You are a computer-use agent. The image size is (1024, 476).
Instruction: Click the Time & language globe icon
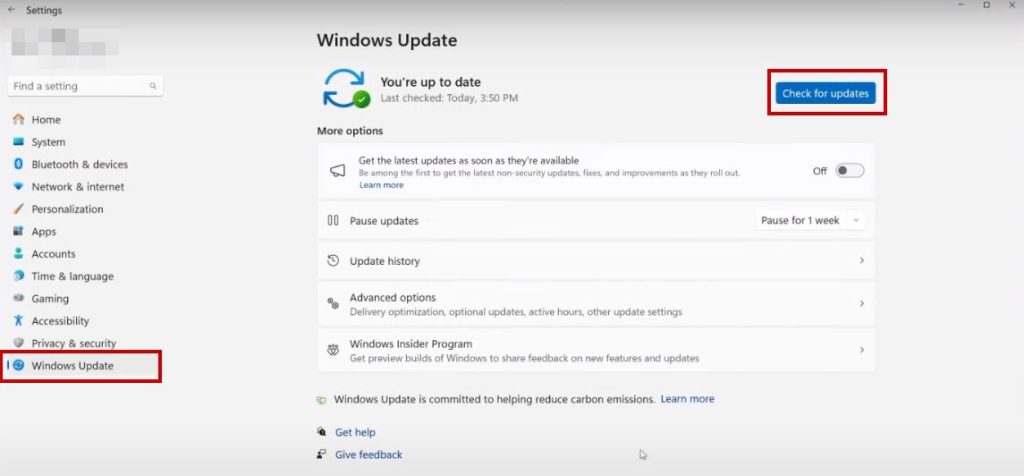[18, 276]
